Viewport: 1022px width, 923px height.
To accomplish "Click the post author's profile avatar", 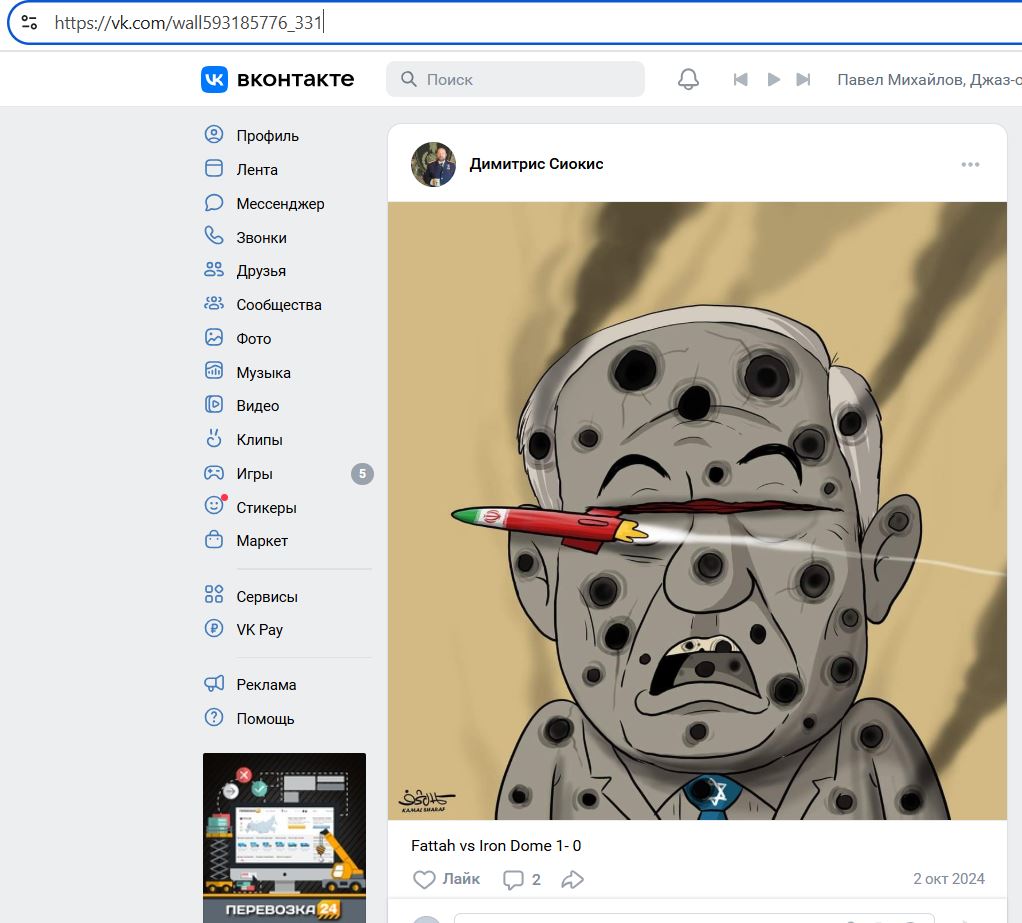I will coord(433,164).
